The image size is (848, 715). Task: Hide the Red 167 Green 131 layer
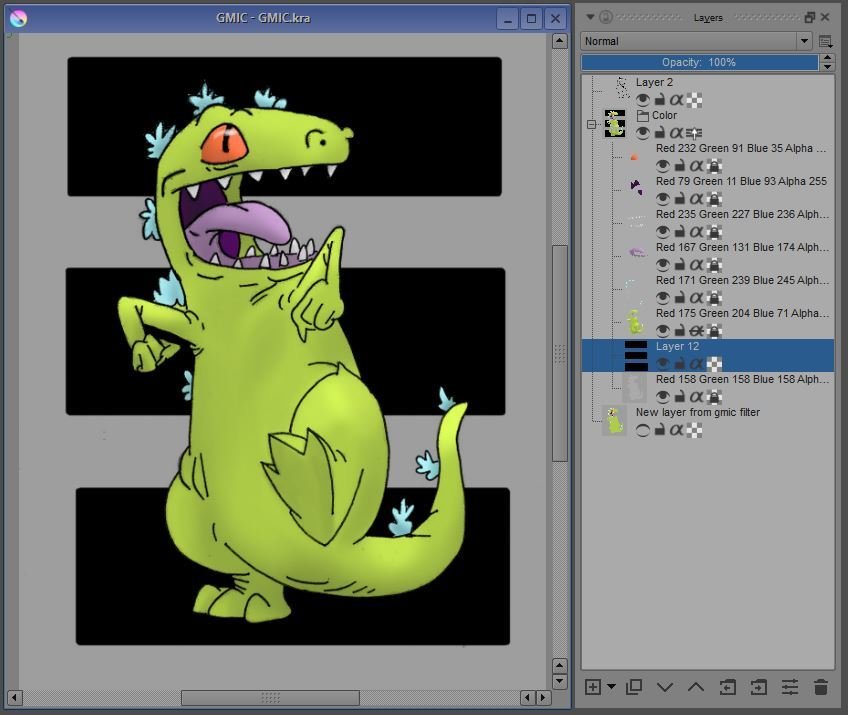662,264
